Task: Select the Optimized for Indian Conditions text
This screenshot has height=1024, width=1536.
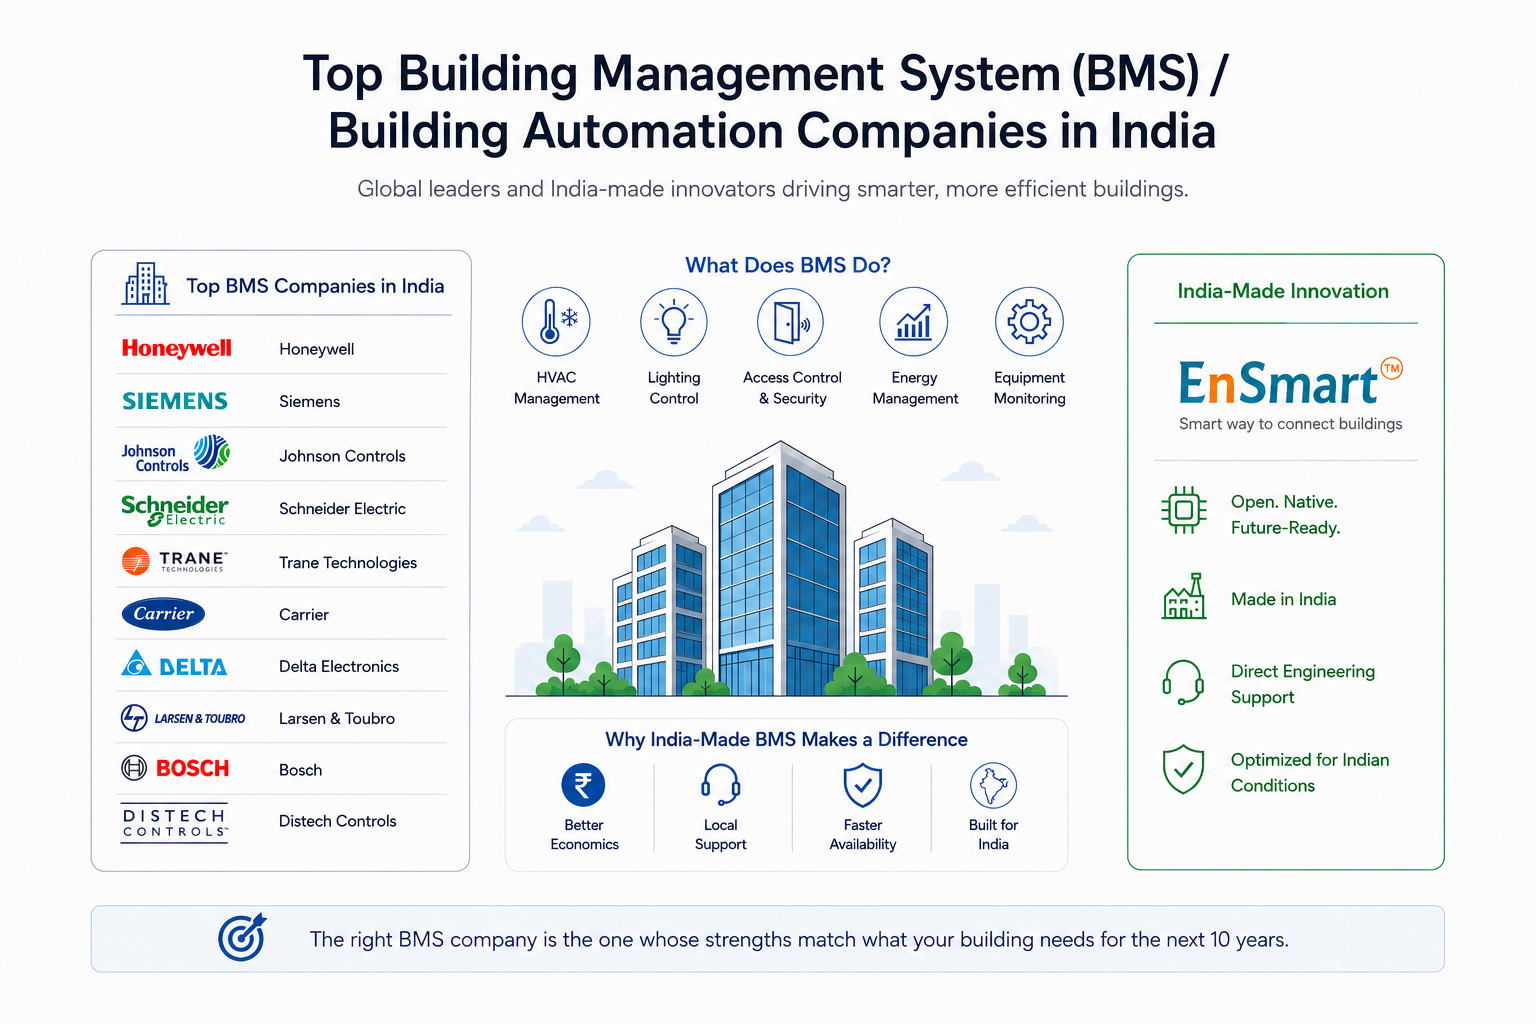Action: [x=1310, y=773]
